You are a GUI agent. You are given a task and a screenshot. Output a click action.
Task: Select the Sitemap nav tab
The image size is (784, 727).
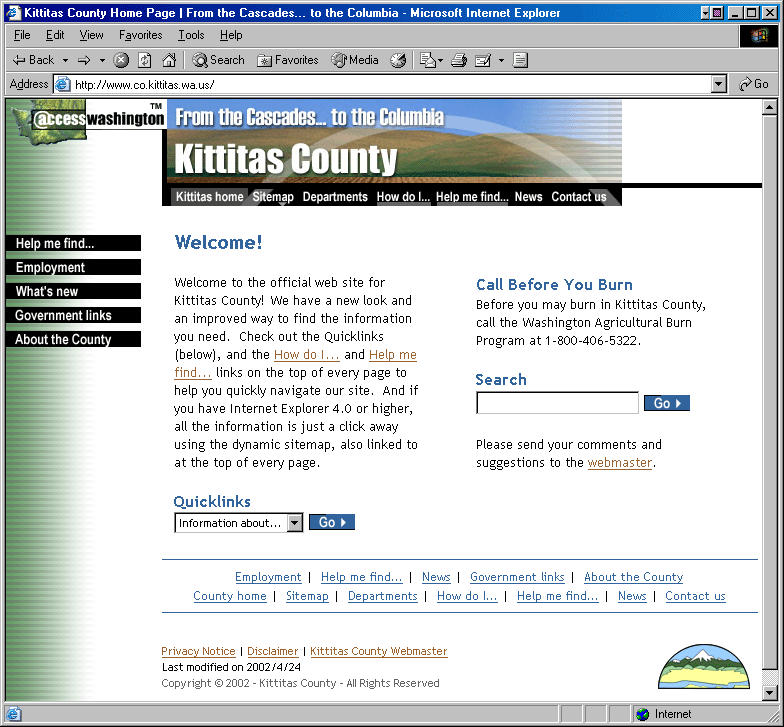[273, 196]
